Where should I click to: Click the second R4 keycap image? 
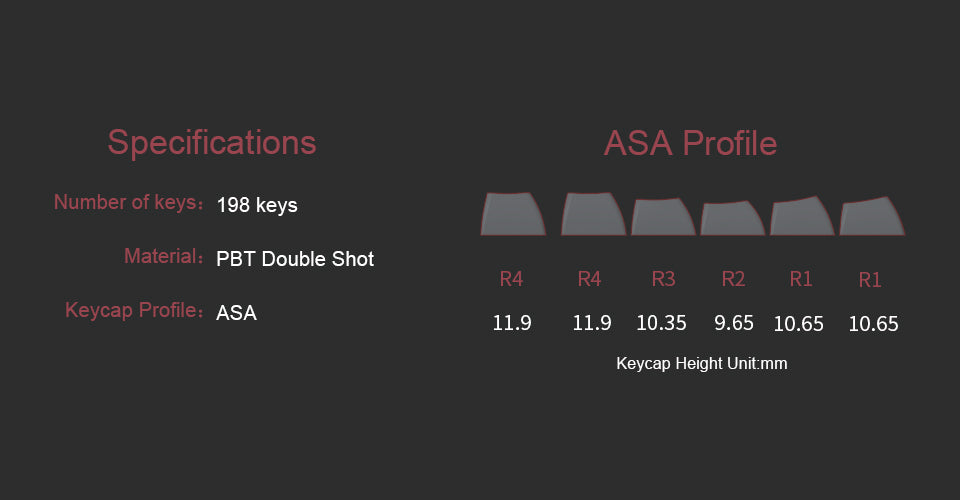[593, 213]
